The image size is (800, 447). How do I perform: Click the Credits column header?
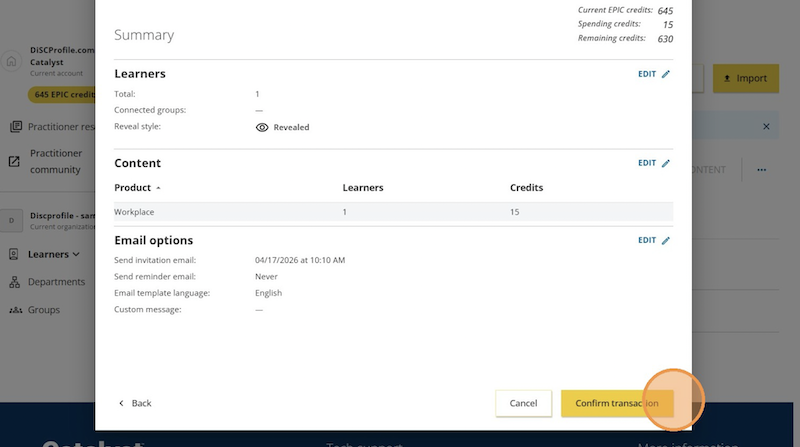click(x=527, y=188)
